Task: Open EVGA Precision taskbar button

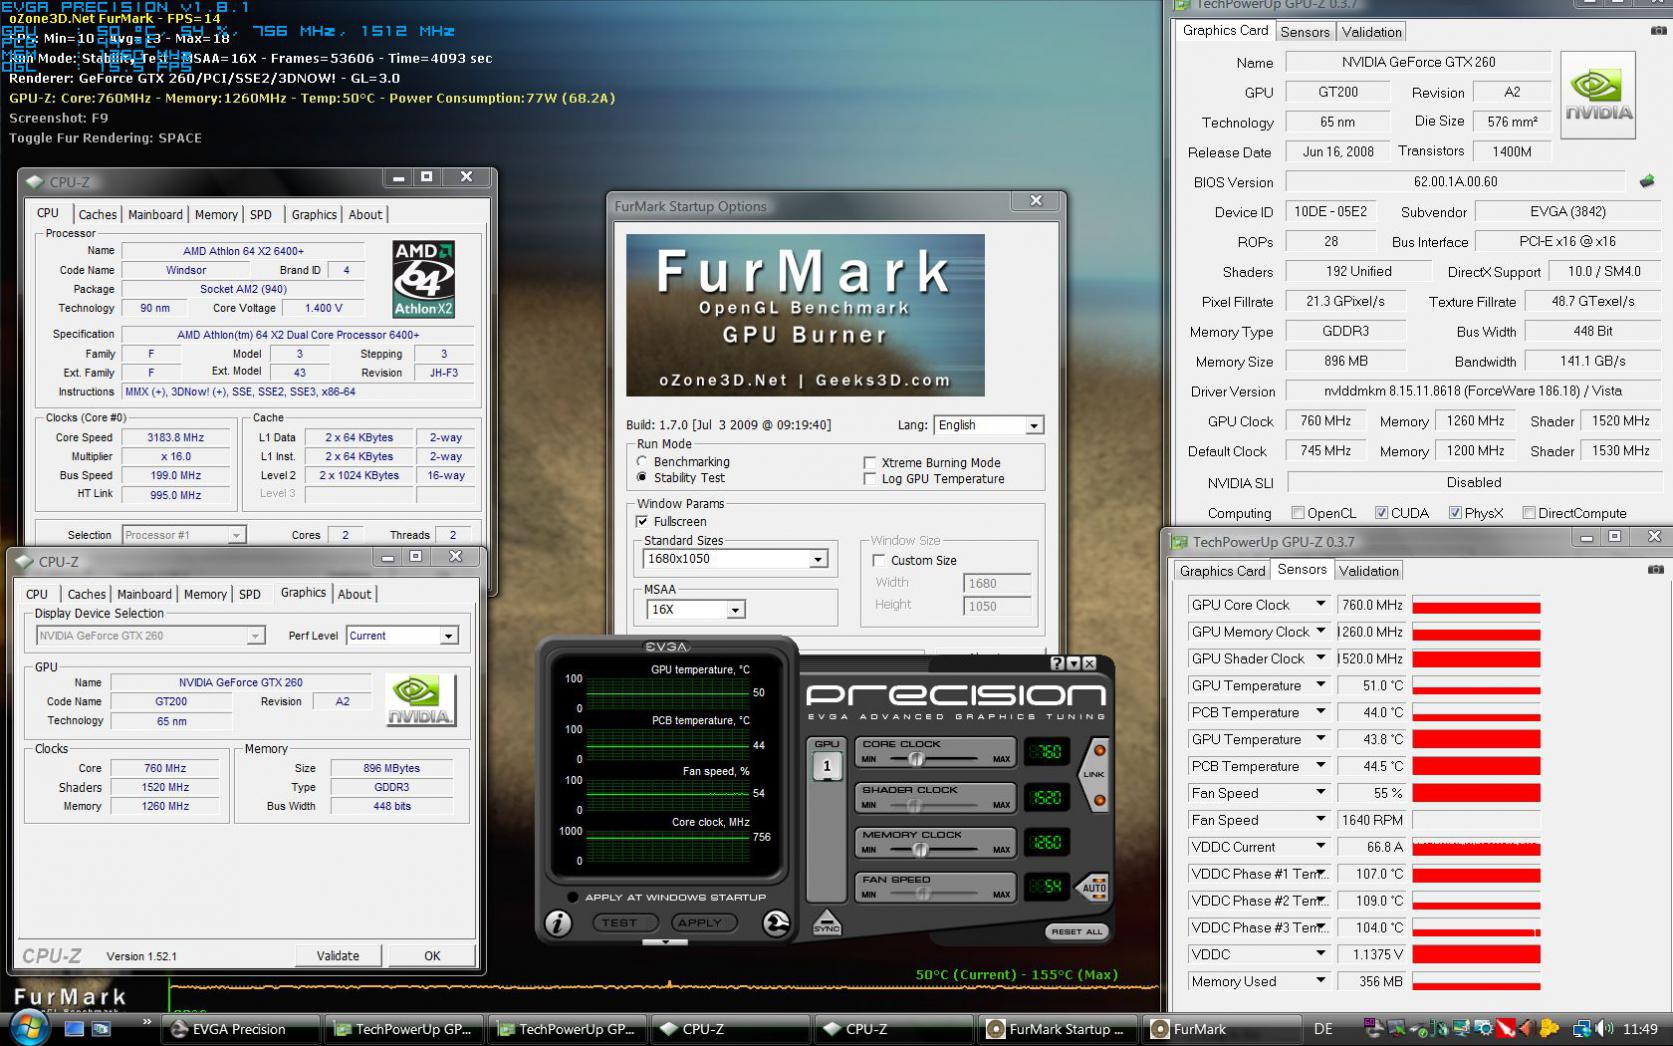Action: pos(240,1029)
